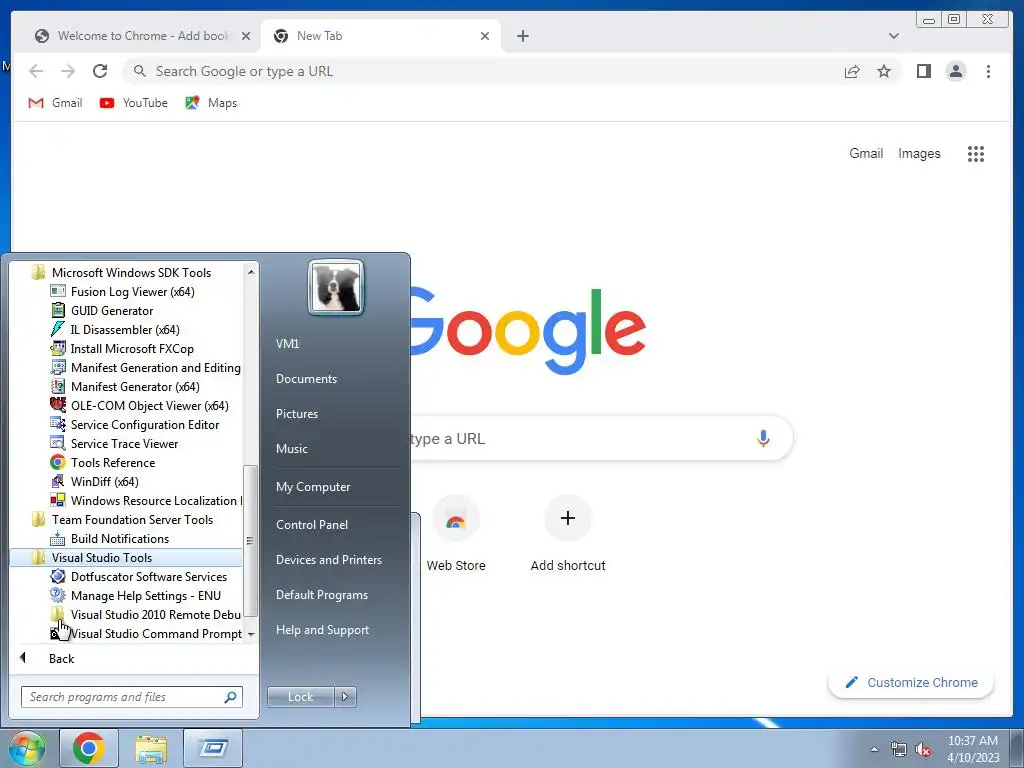
Task: Open IL Disassembler (x64)
Action: tap(124, 330)
